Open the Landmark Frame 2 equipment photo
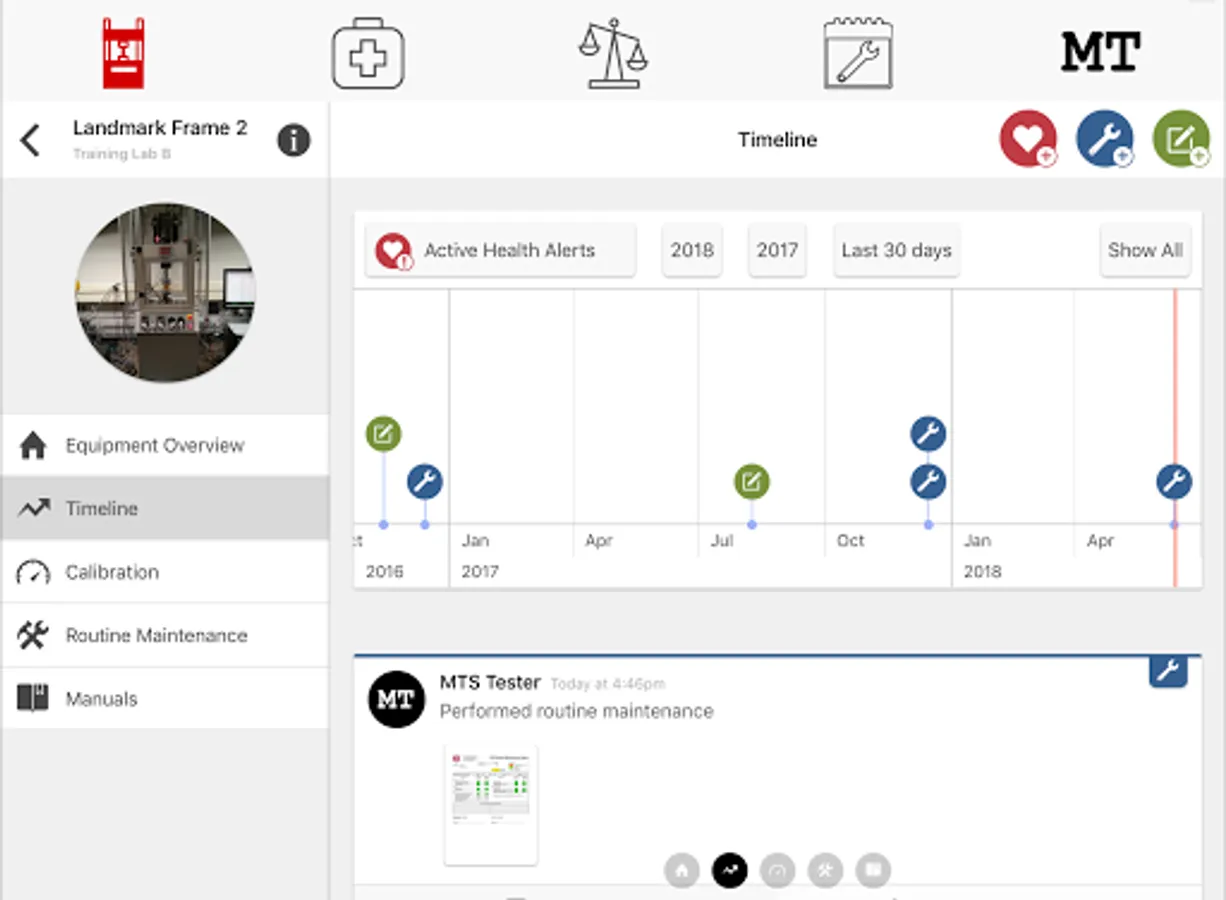 coord(165,291)
